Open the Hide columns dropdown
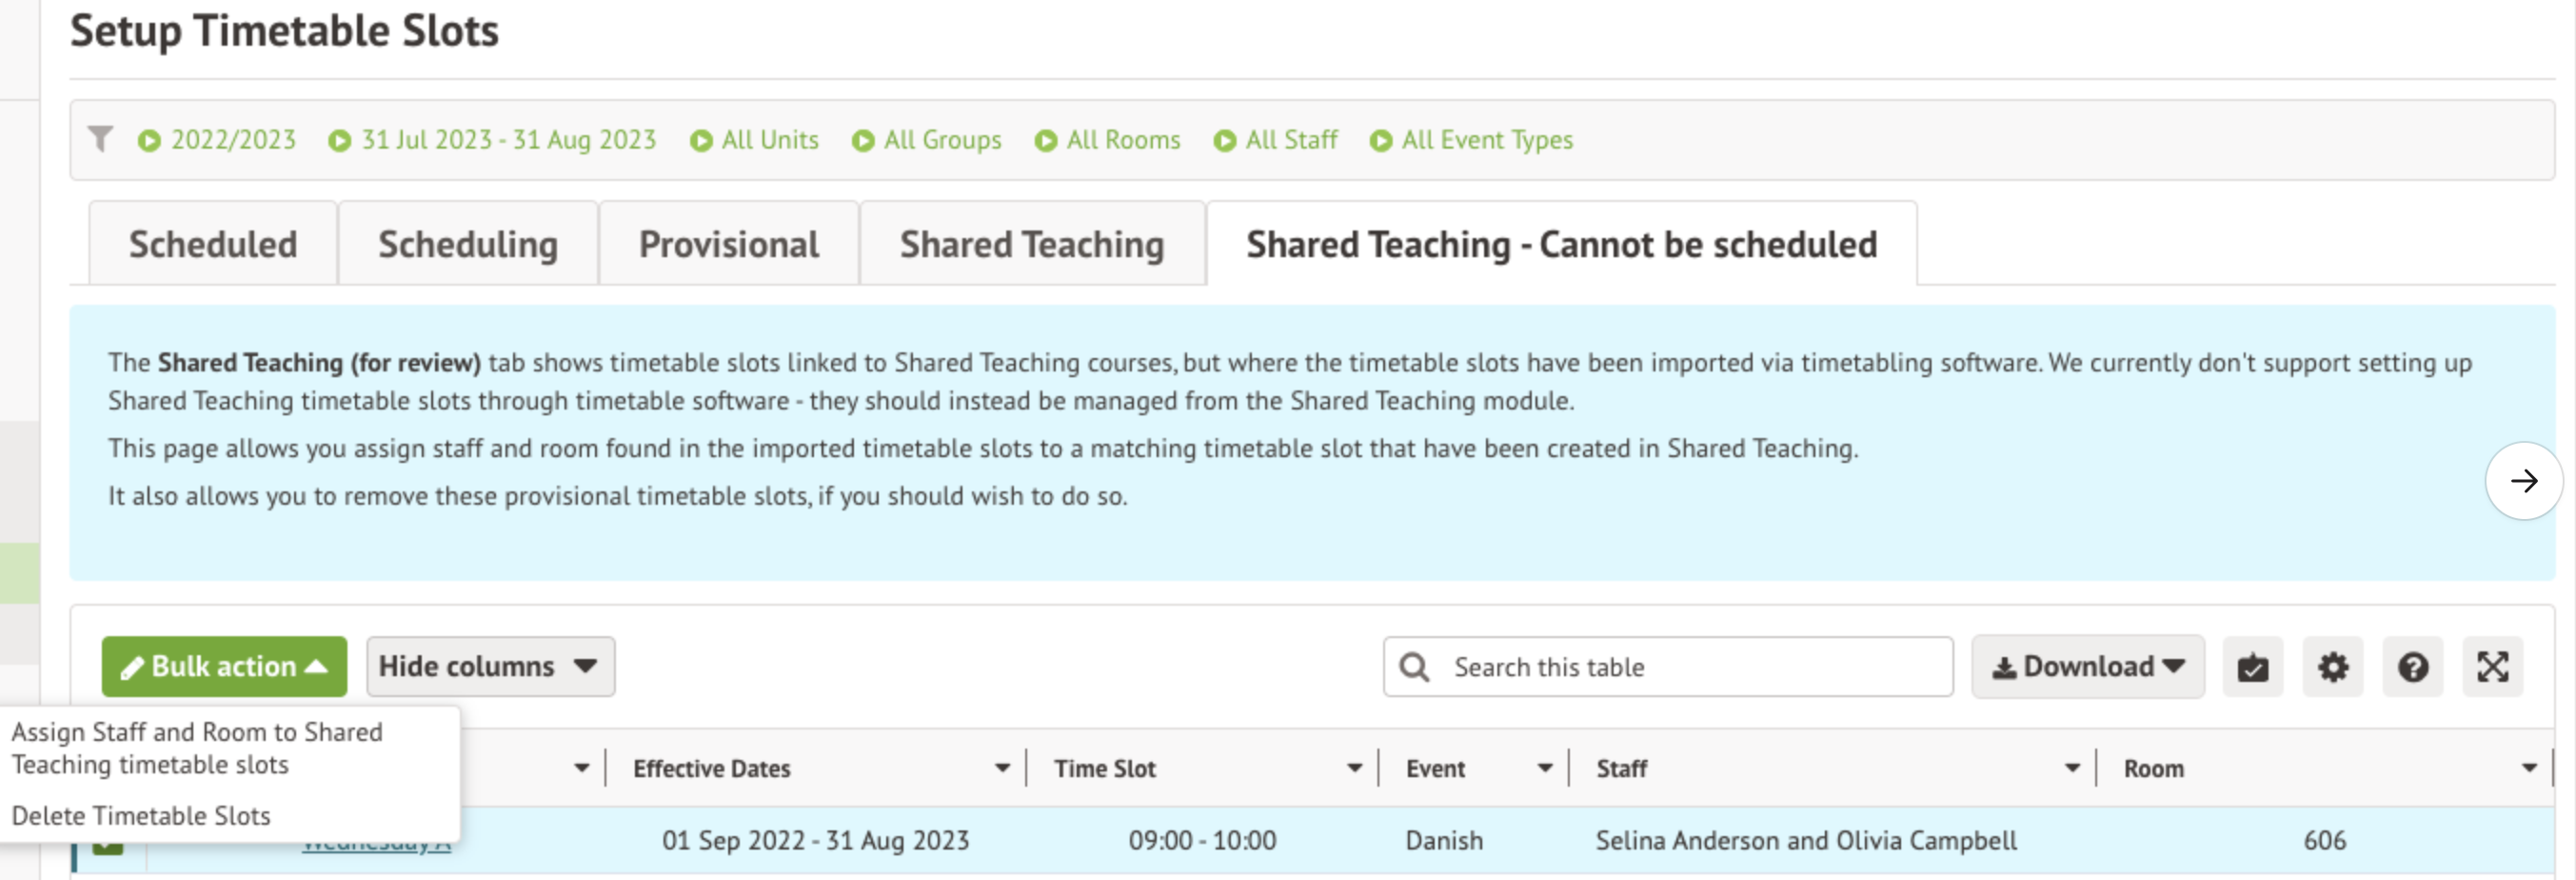 point(490,667)
